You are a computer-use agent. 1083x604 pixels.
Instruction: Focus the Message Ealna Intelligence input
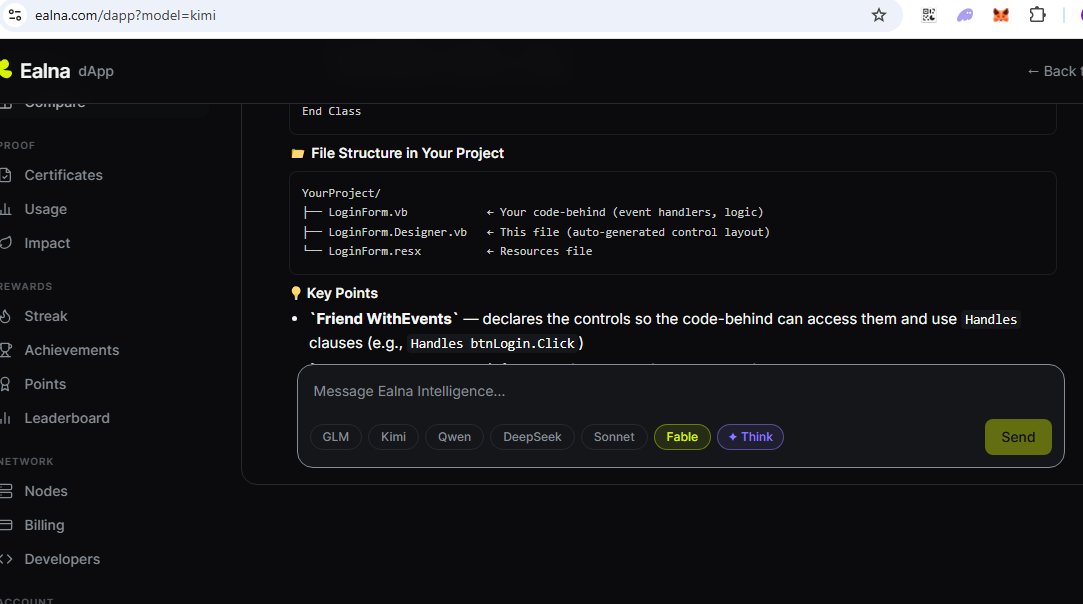[680, 391]
